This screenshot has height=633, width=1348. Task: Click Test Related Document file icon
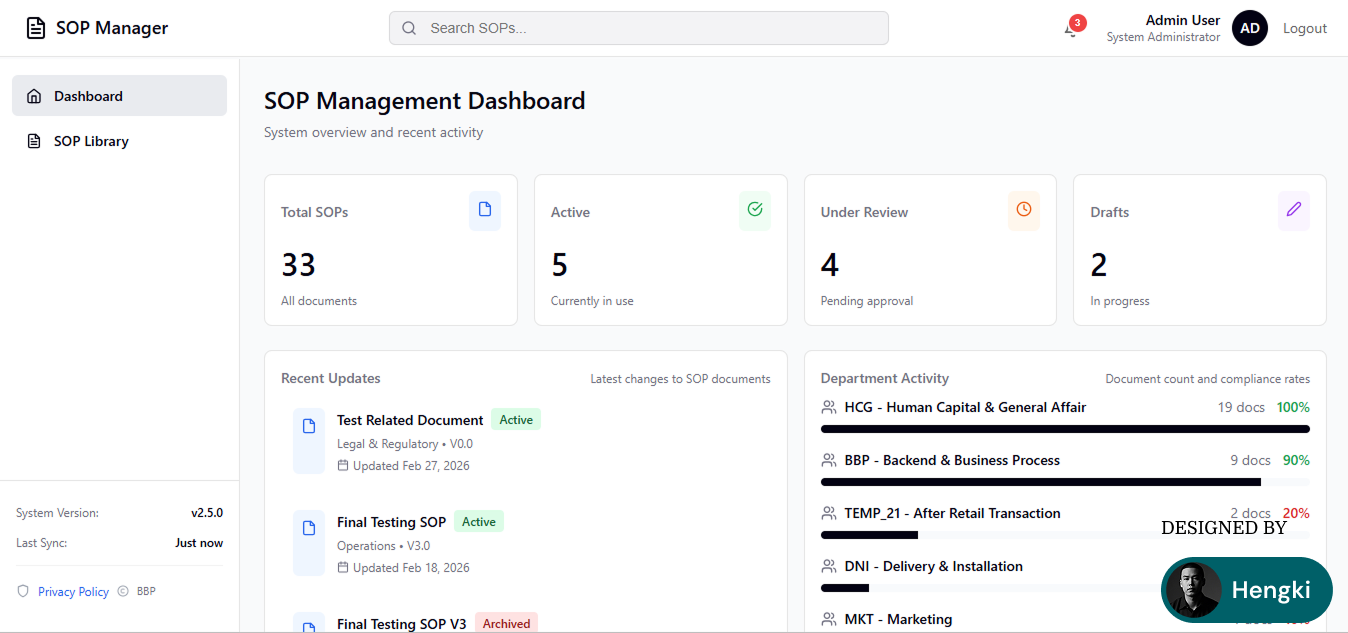[309, 427]
